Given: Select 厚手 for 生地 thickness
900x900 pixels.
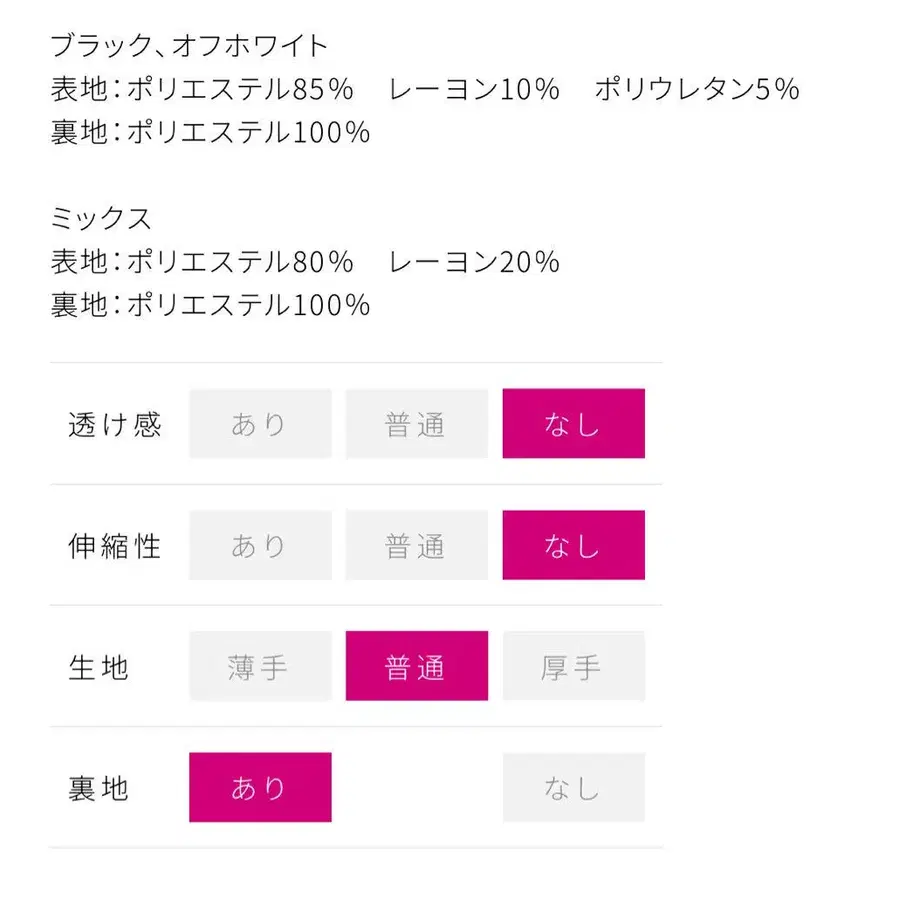Looking at the screenshot, I should coord(573,667).
